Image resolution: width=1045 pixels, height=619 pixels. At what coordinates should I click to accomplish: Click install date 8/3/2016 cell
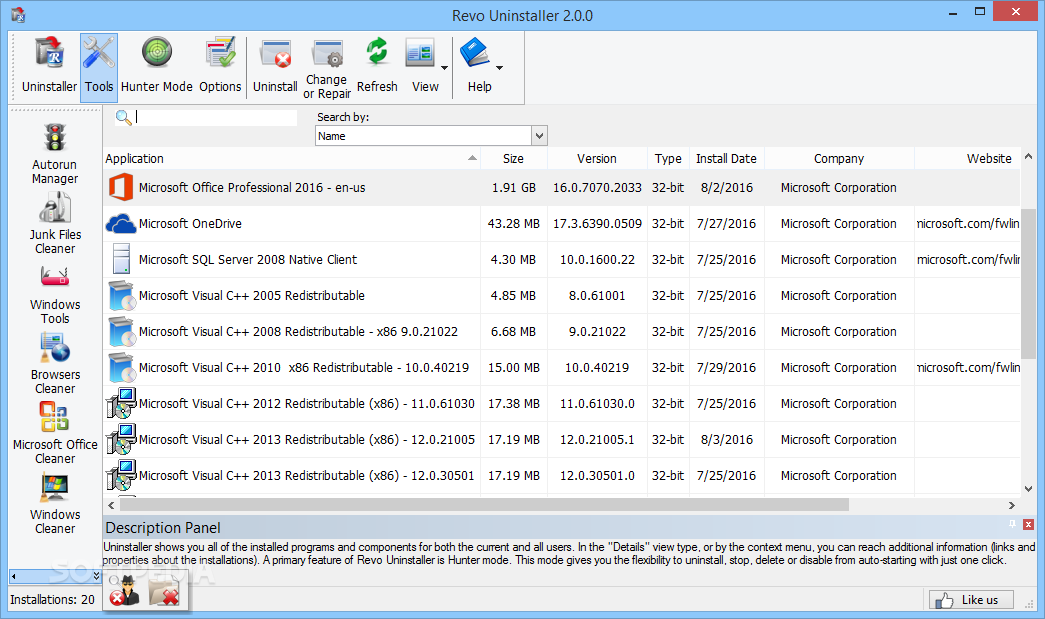(726, 440)
